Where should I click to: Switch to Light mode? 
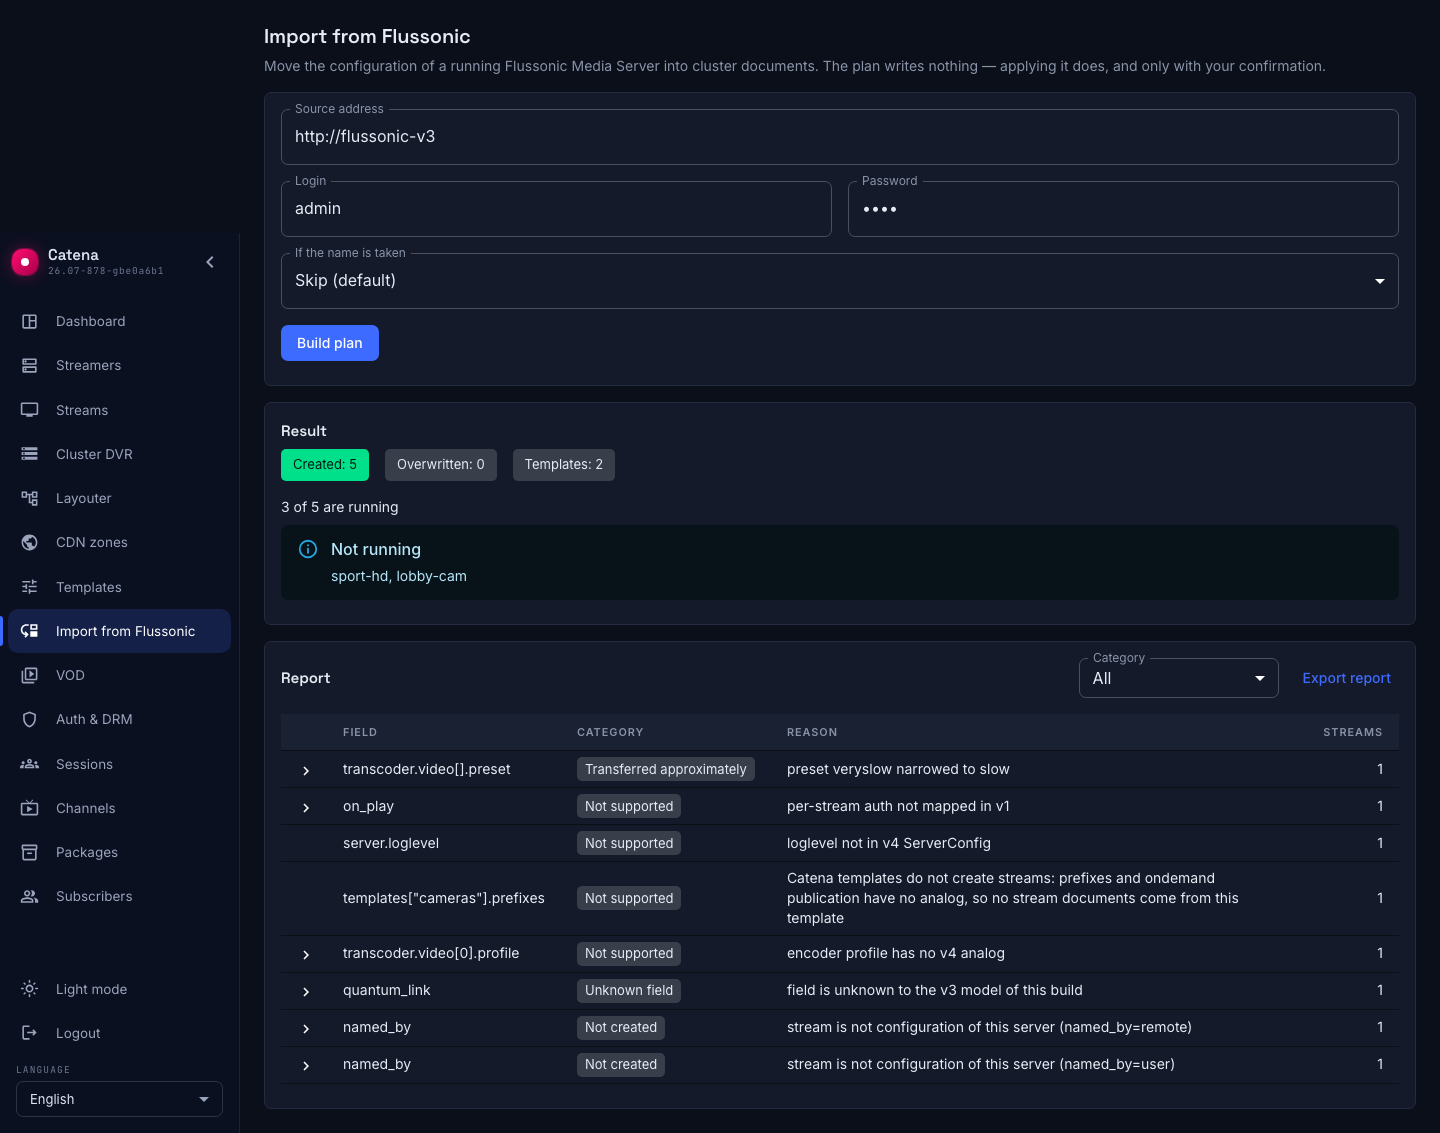click(120, 989)
